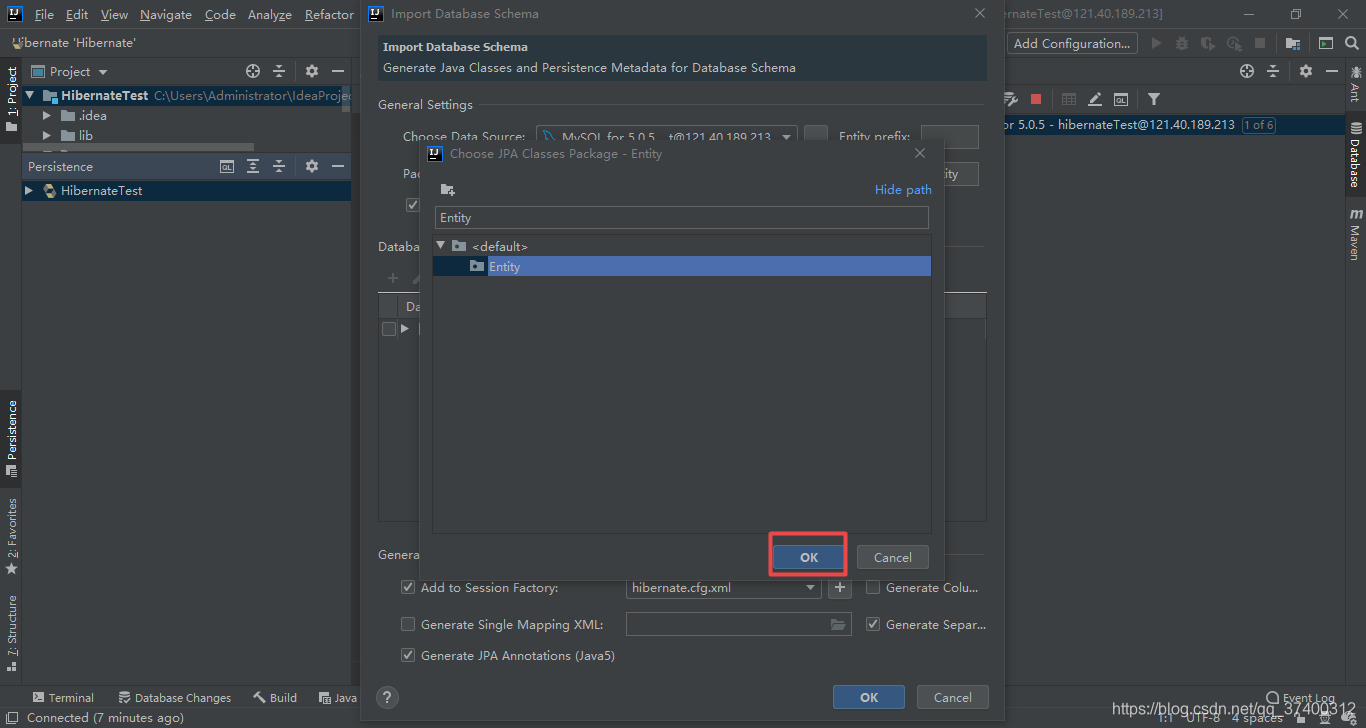
Task: Click the filter icon in Database toolbar
Action: [1154, 99]
